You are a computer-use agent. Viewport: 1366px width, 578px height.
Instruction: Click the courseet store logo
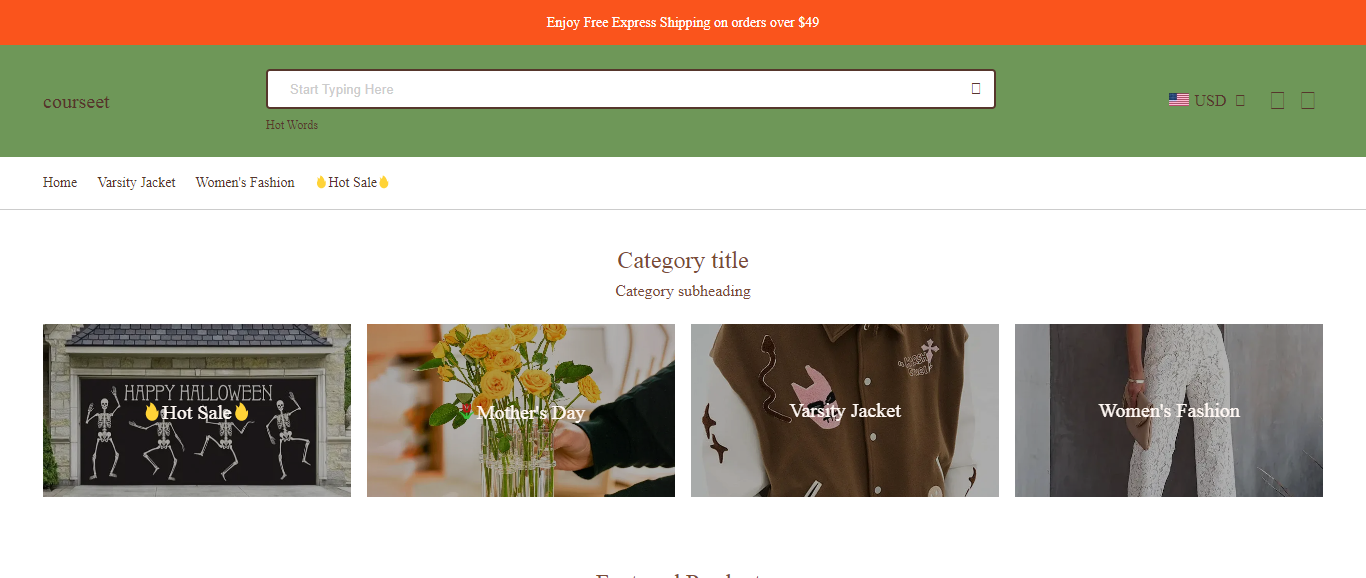[x=76, y=102]
